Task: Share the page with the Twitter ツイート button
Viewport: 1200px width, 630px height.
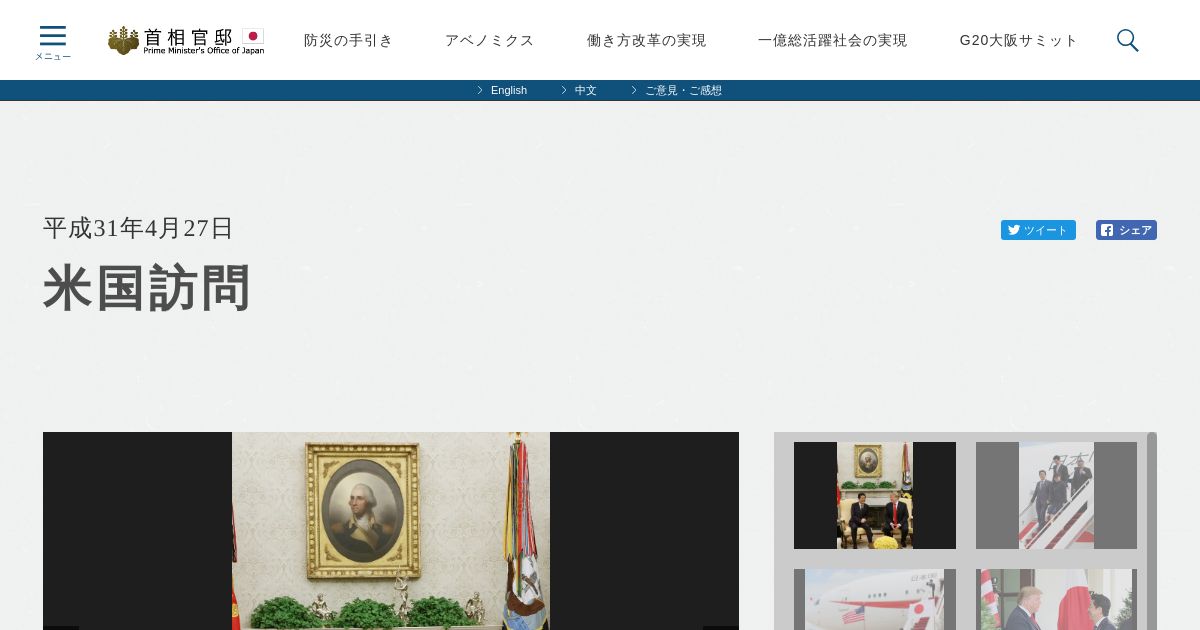Action: [x=1038, y=230]
